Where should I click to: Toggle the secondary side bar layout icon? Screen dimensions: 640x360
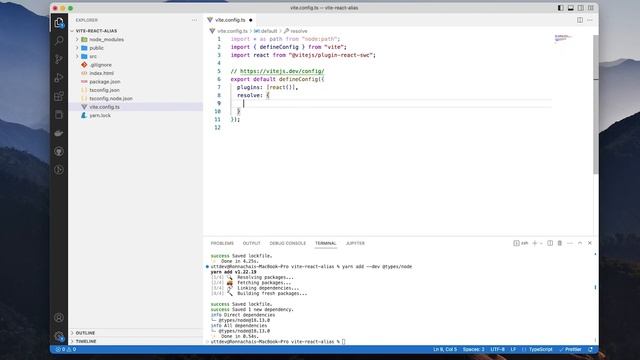pyautogui.click(x=580, y=8)
